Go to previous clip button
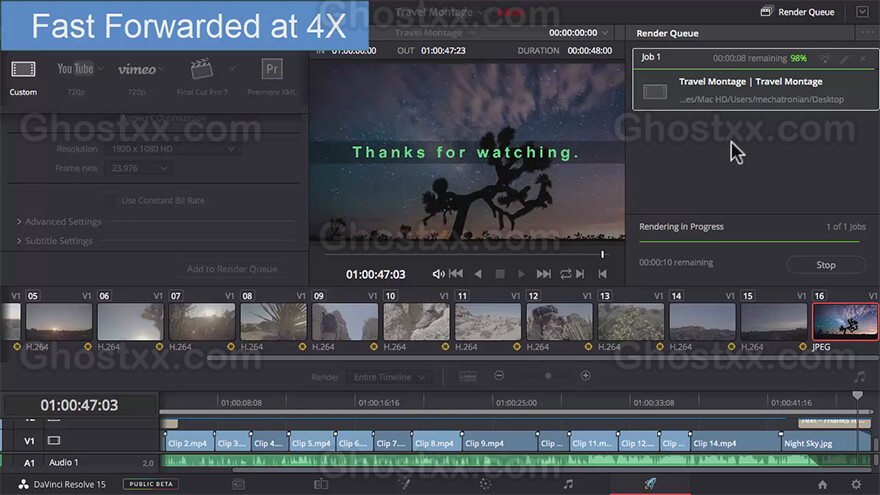Screen dimensions: 880x495 [603, 274]
